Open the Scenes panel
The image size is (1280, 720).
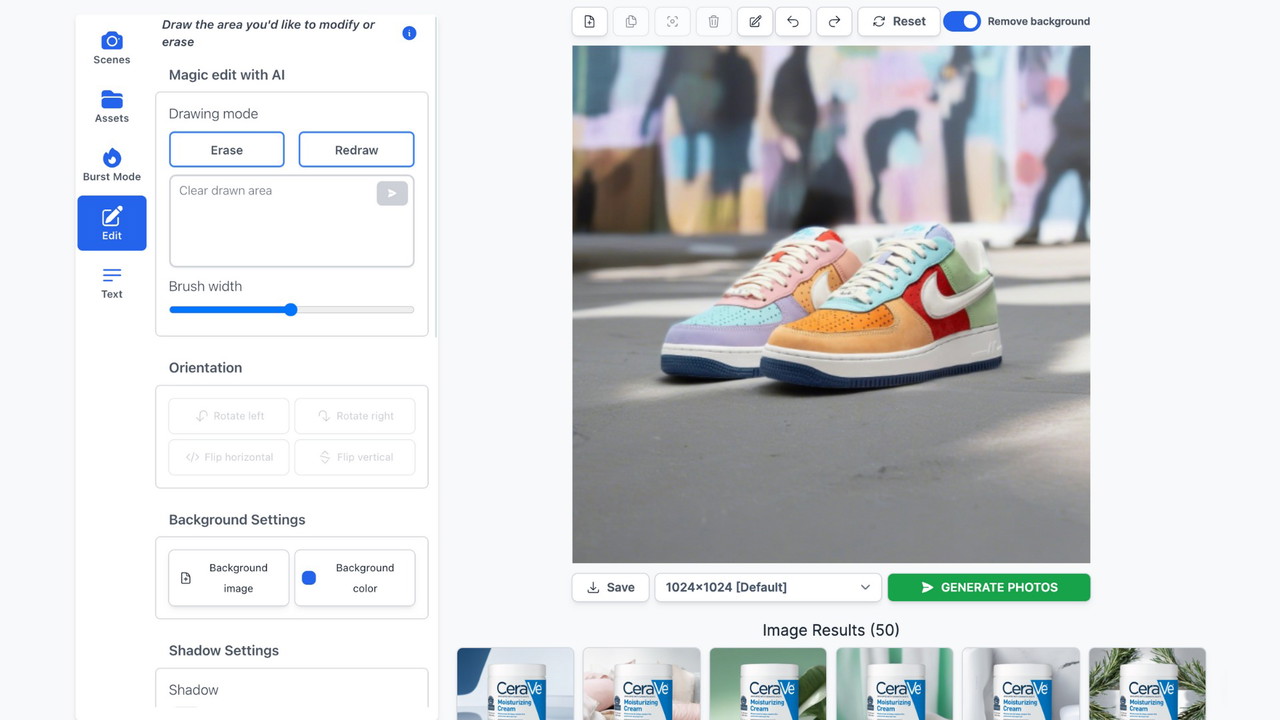[112, 47]
